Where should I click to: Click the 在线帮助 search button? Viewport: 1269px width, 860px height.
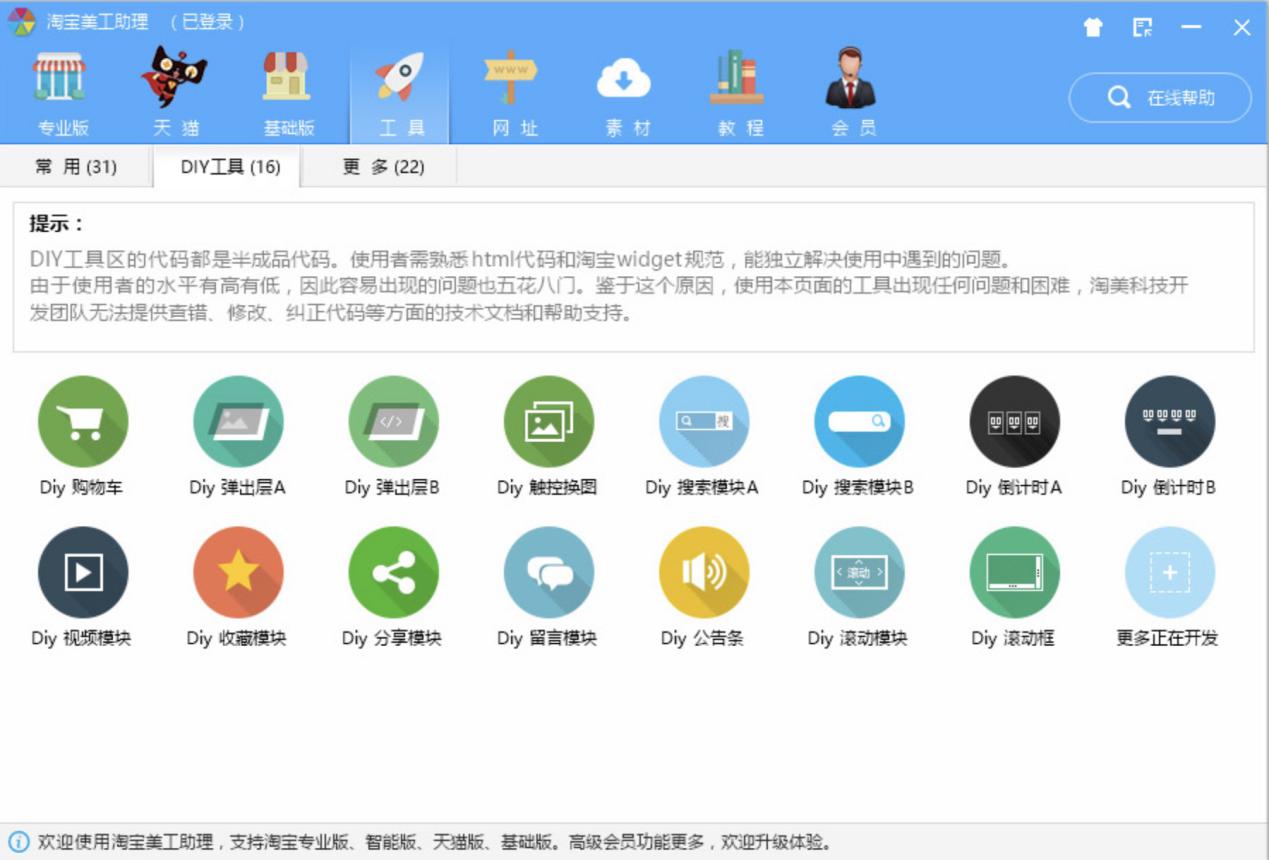[x=1160, y=97]
